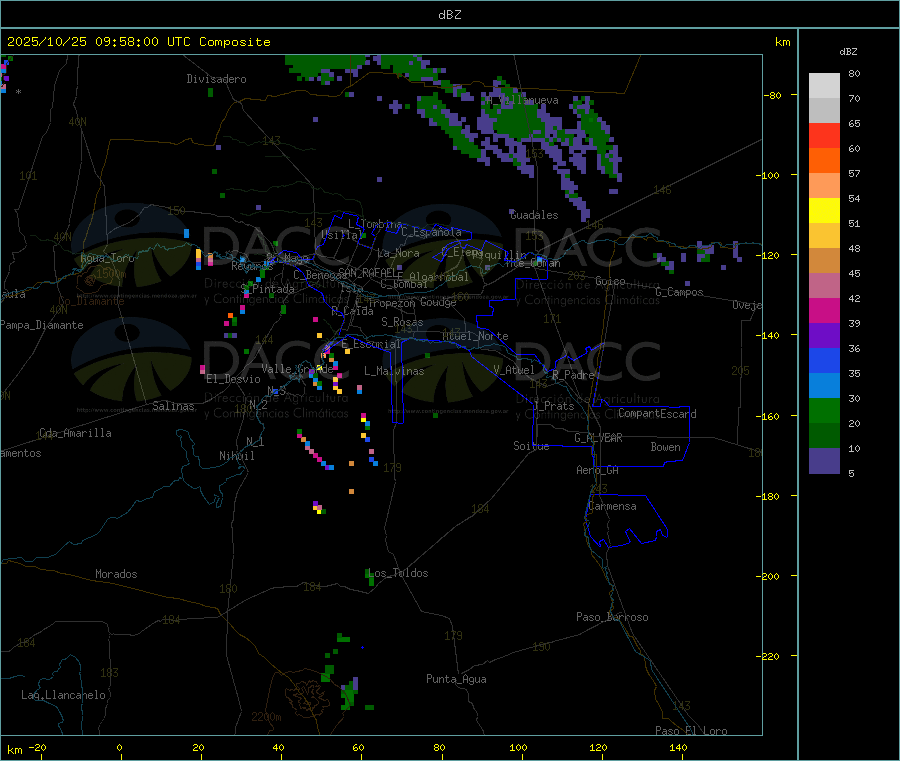Click the E_Escorial location label
This screenshot has width=900, height=761.
[x=371, y=344]
